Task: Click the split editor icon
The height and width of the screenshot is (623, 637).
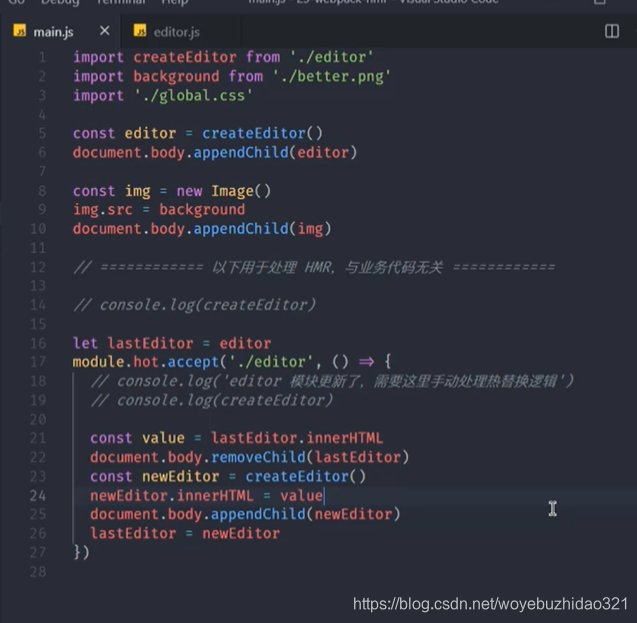Action: [x=611, y=31]
